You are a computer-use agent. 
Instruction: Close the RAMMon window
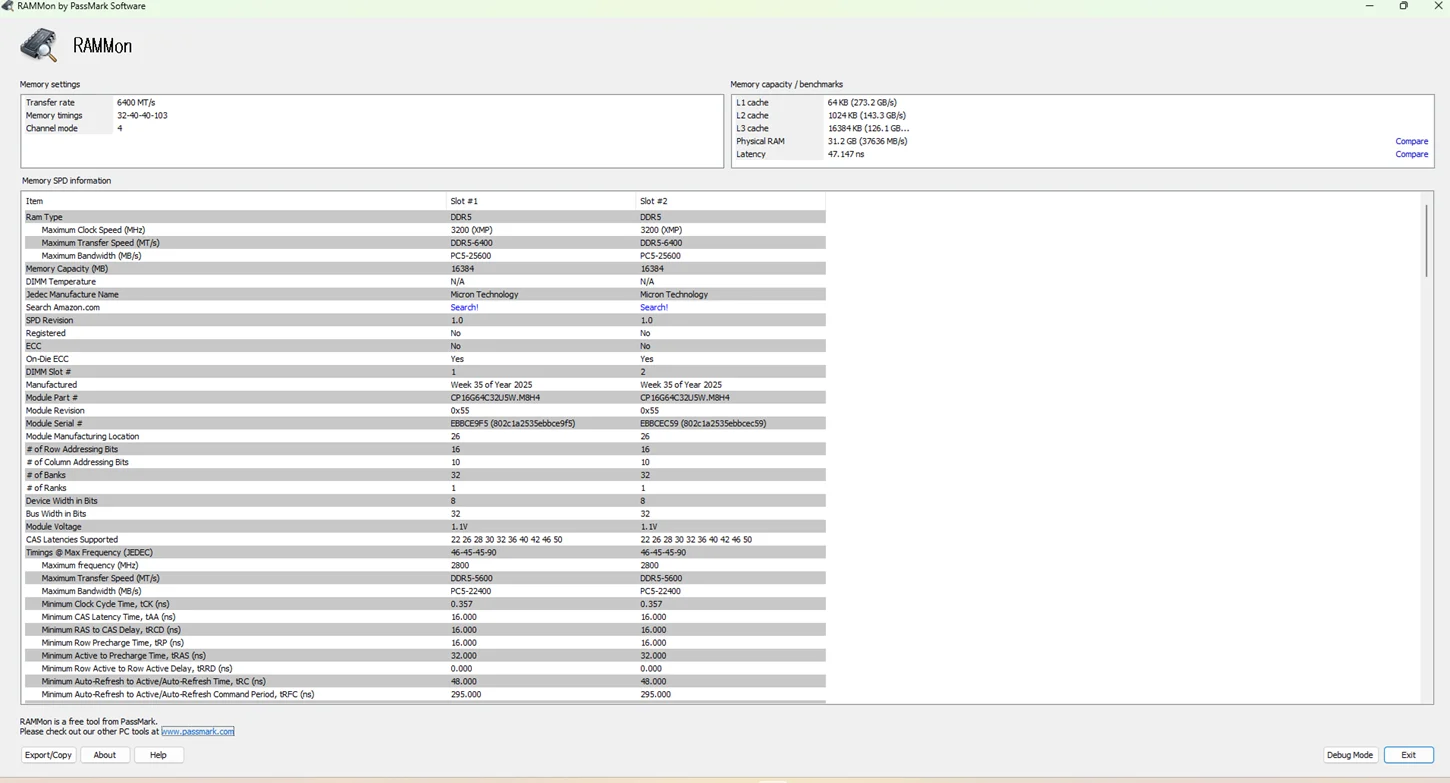[1437, 6]
